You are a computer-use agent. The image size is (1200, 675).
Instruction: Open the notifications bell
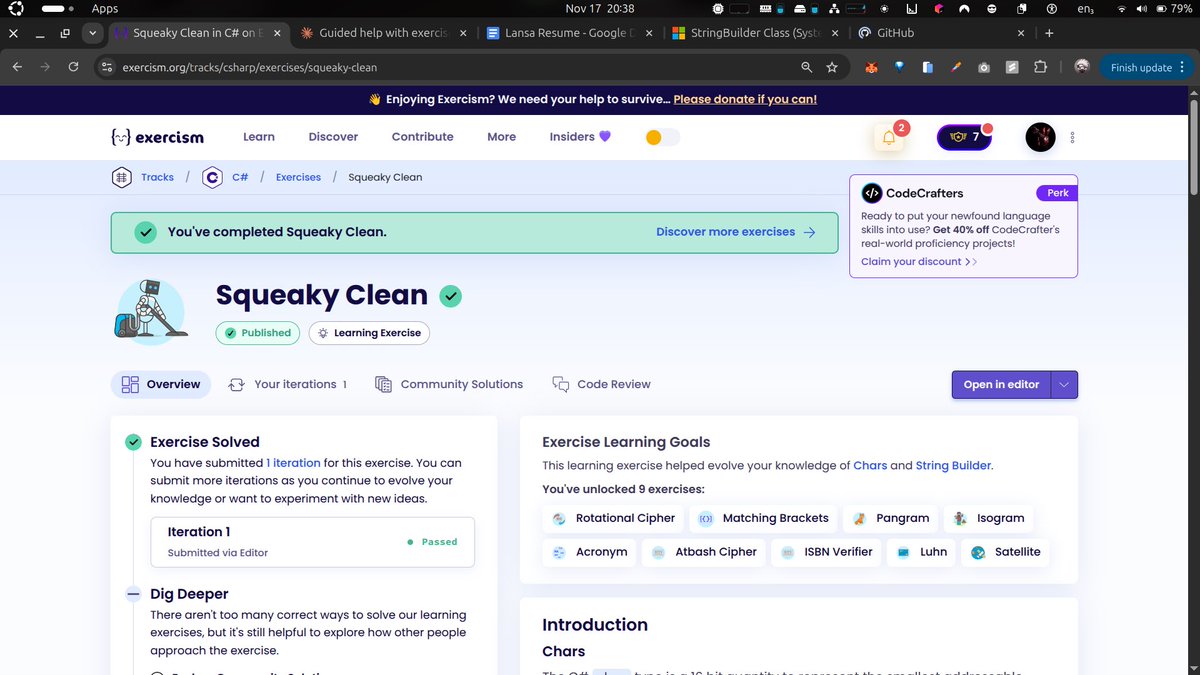pyautogui.click(x=888, y=137)
